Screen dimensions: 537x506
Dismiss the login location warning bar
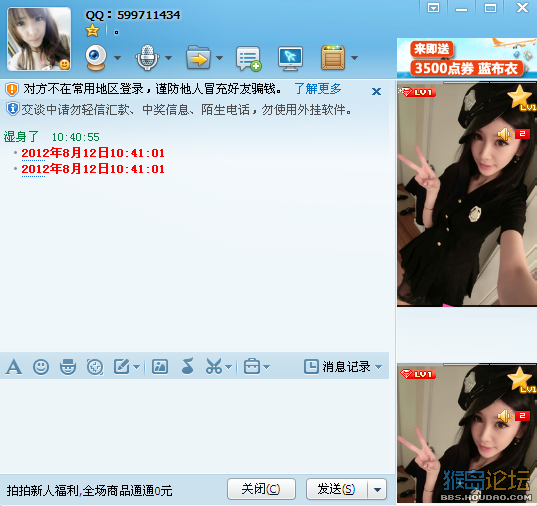[x=376, y=91]
